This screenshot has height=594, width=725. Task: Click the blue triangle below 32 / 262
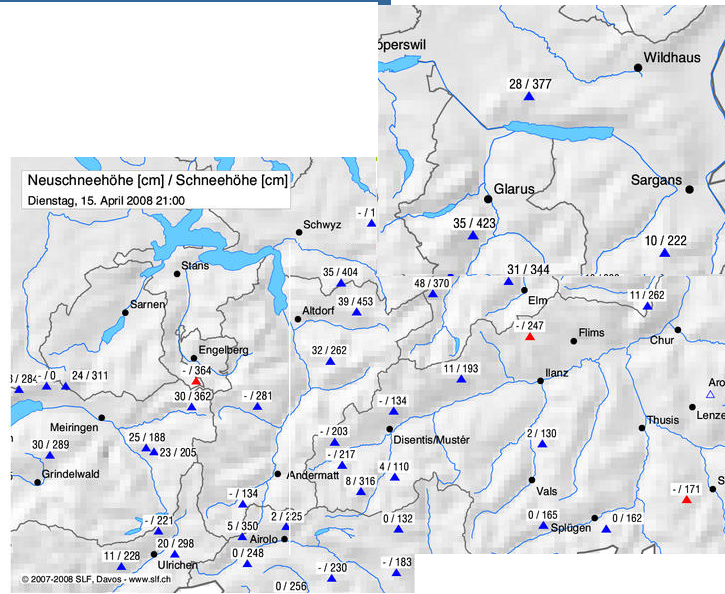(330, 361)
